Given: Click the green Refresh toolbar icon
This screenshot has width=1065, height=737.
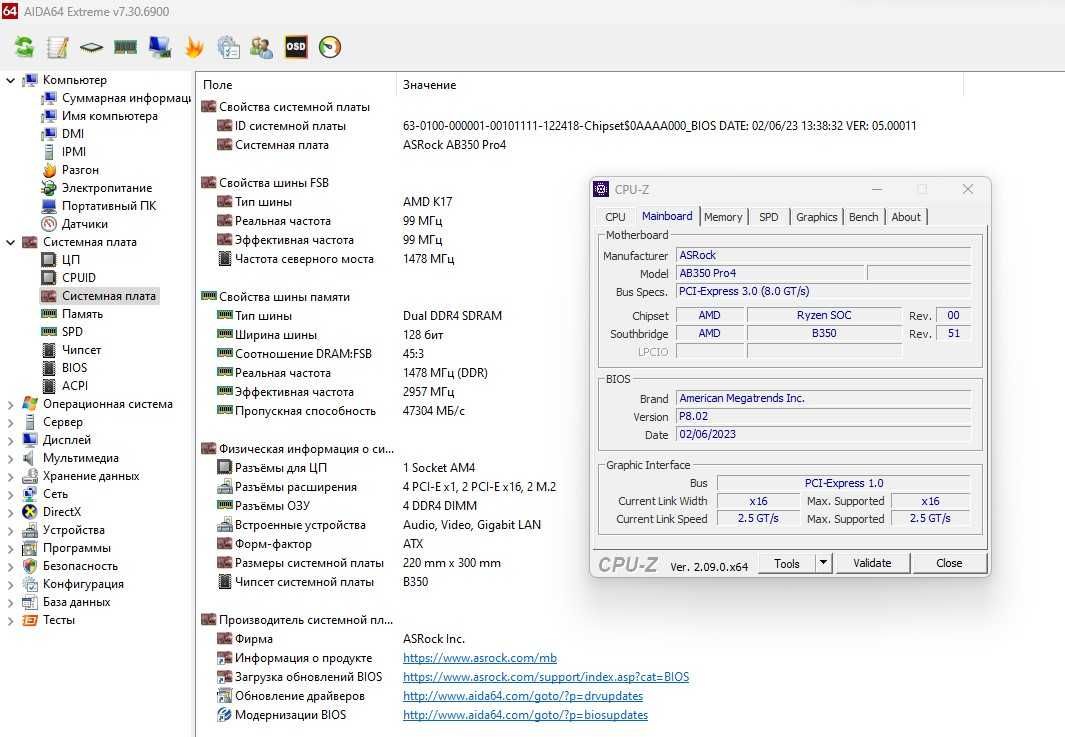Looking at the screenshot, I should click(24, 47).
